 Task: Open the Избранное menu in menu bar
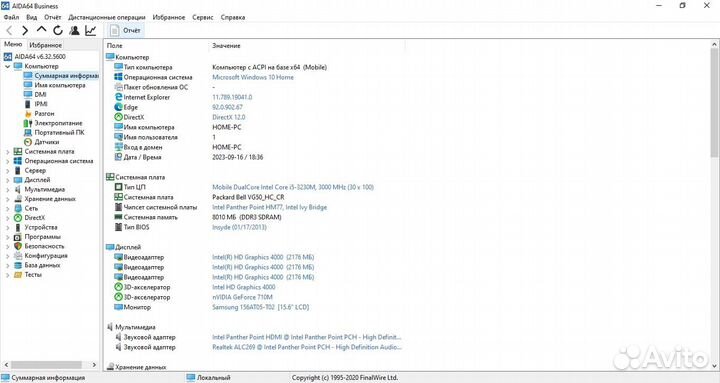click(169, 17)
